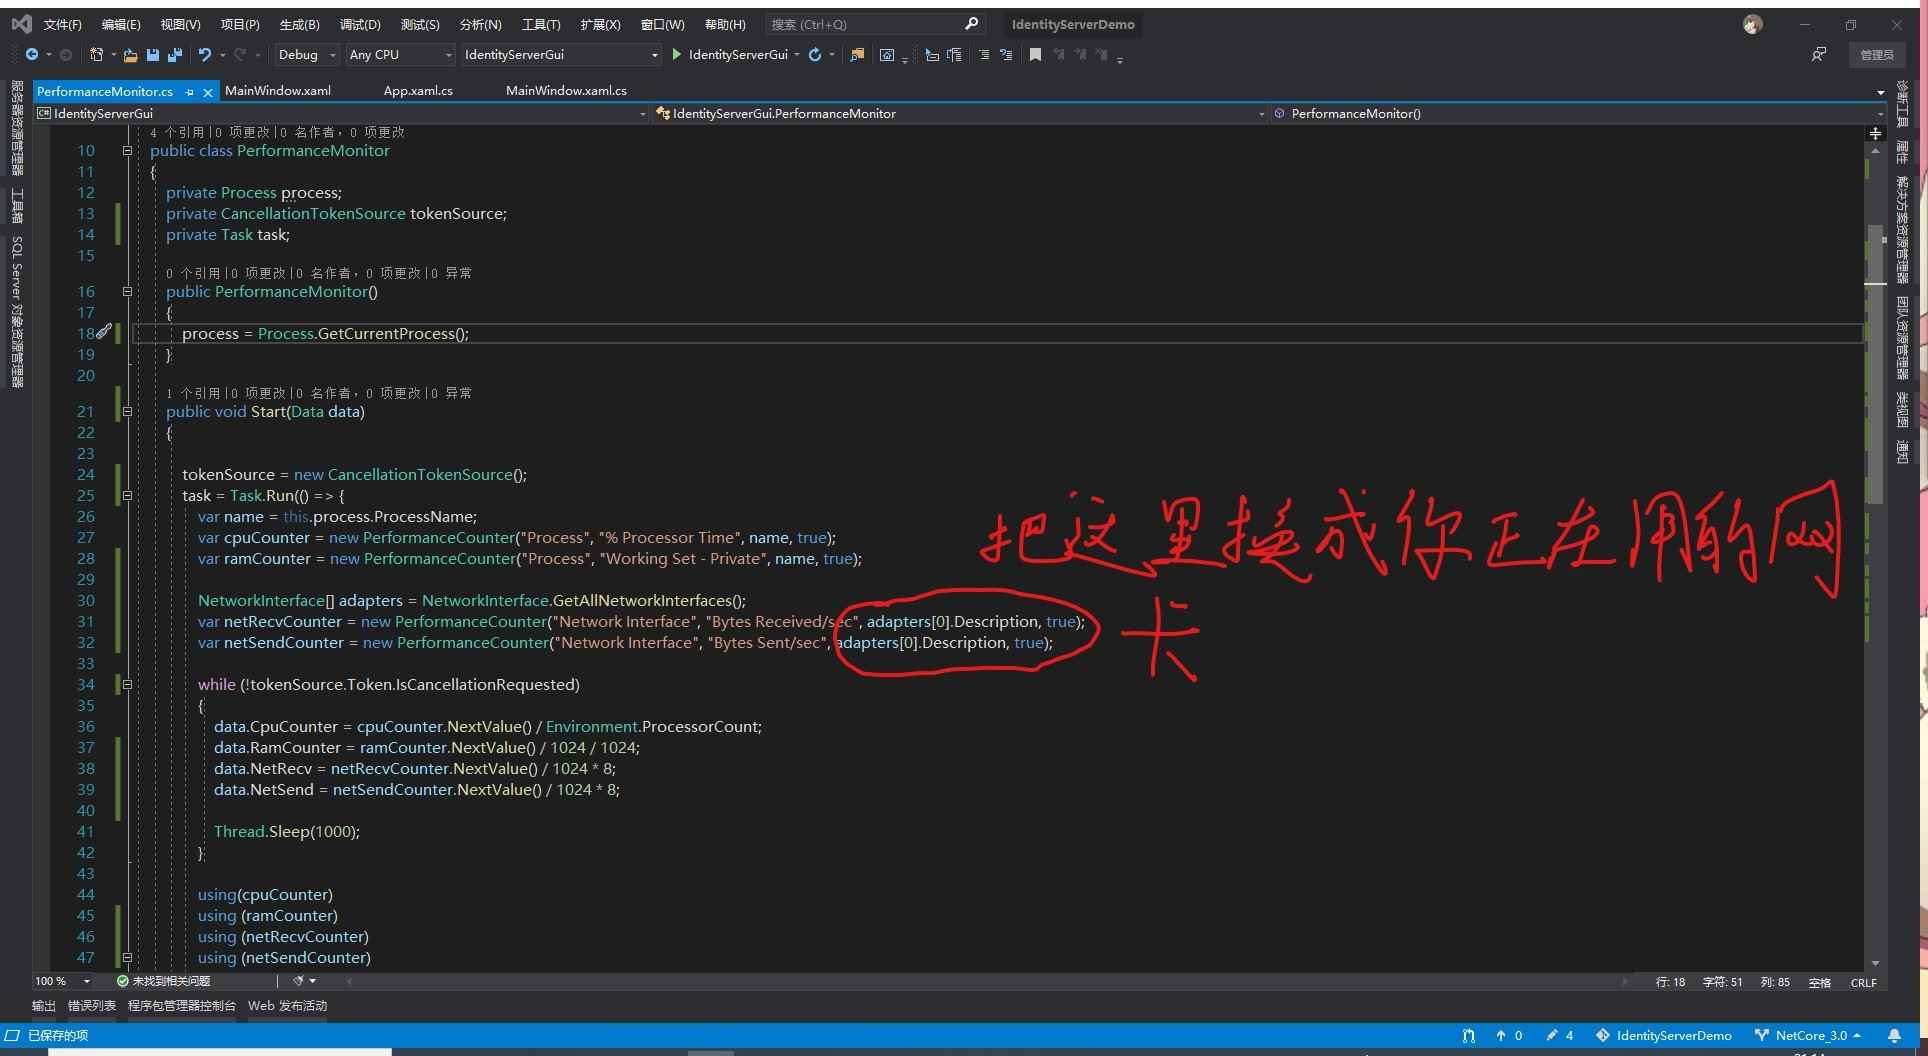This screenshot has height=1056, width=1928.
Task: Click the Live Share icon at top right
Action: click(1819, 55)
